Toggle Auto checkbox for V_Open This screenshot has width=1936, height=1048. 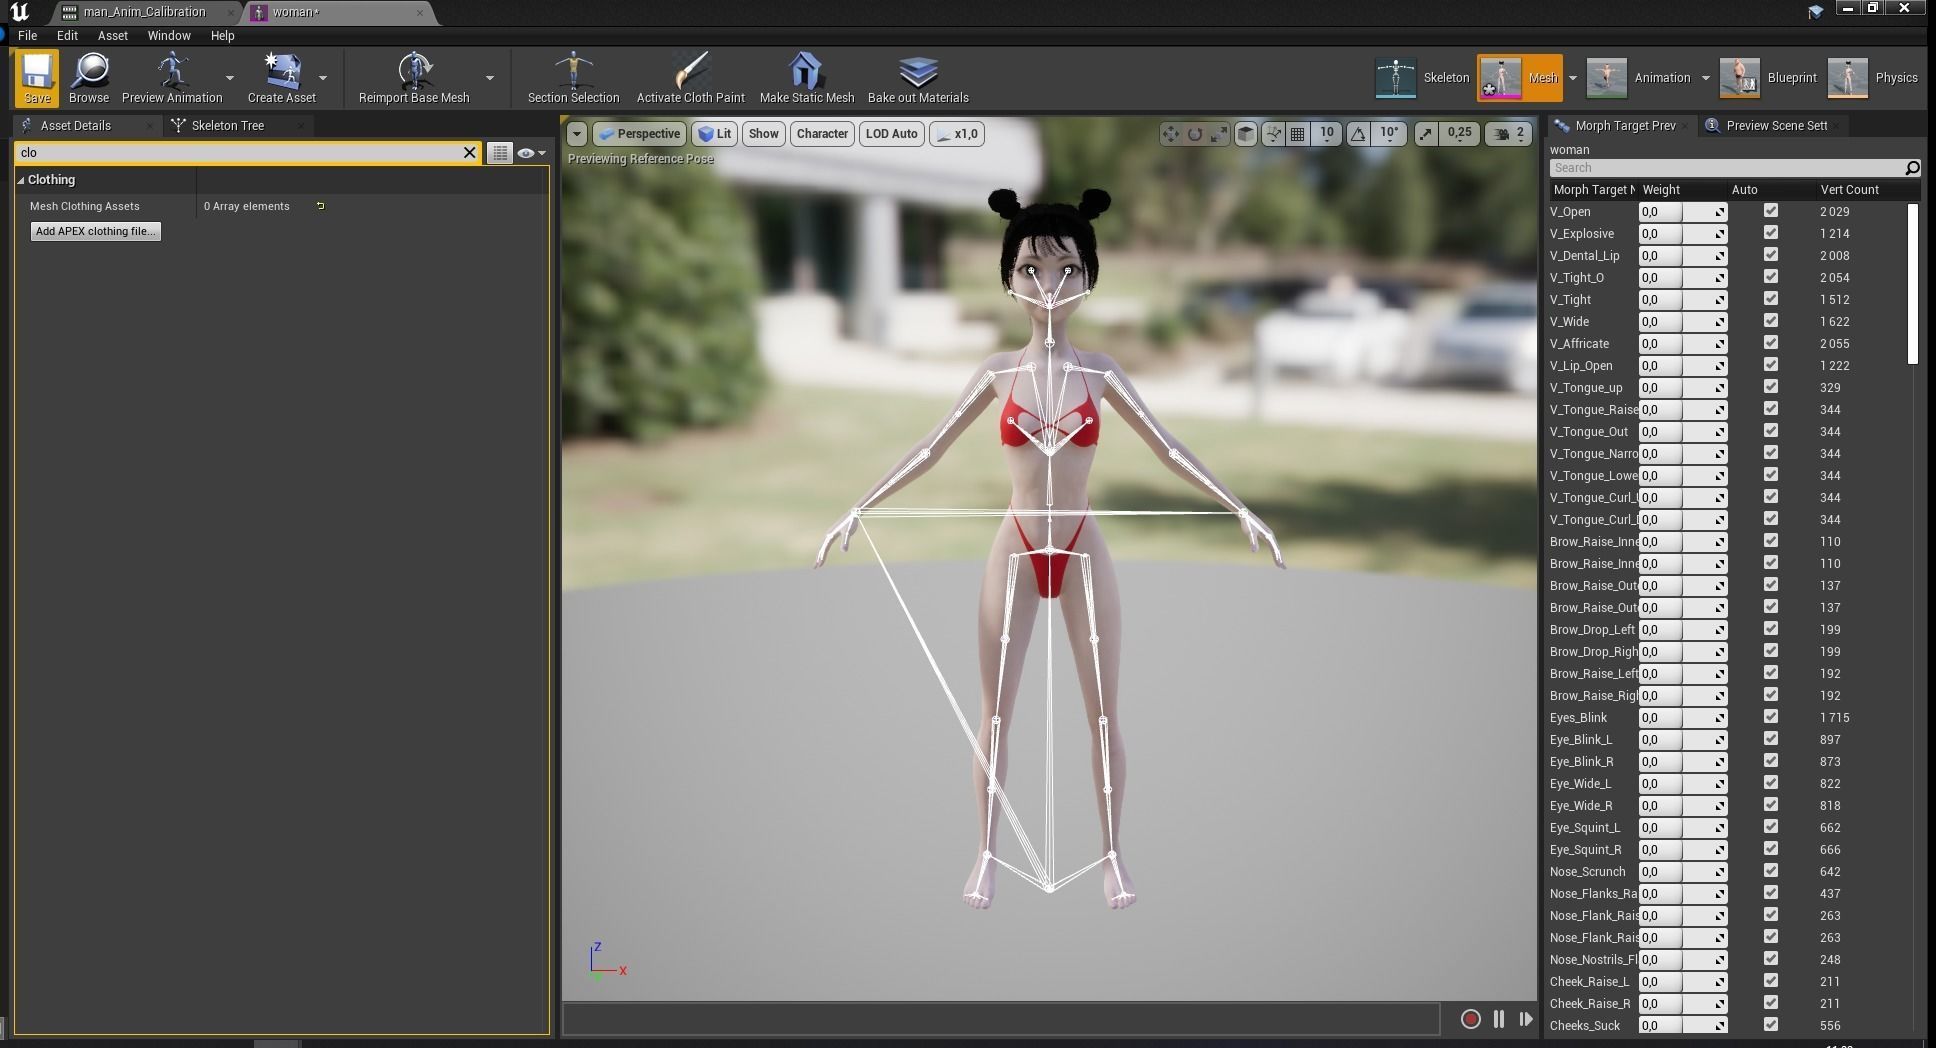click(x=1771, y=211)
